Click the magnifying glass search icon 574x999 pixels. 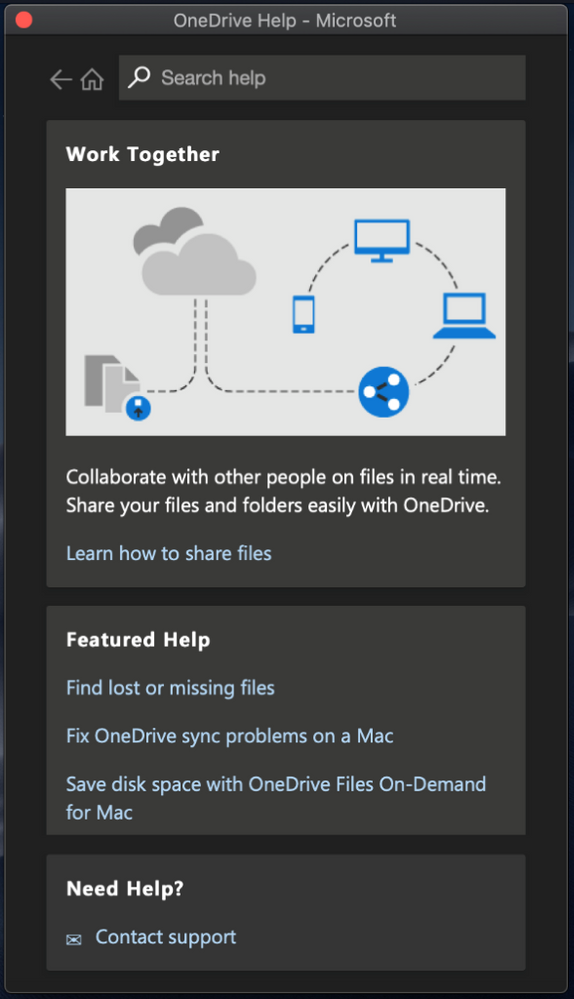pos(139,78)
